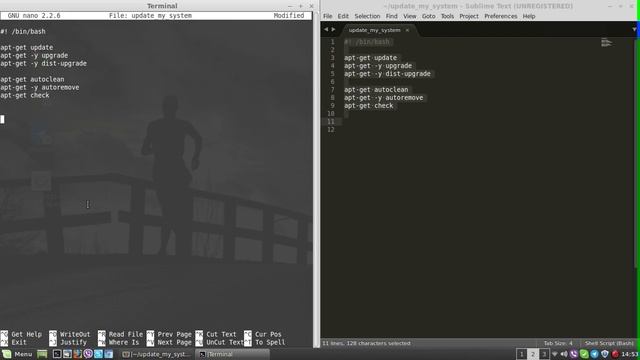The height and width of the screenshot is (360, 640).
Task: Open the Selection menu
Action: point(367,16)
